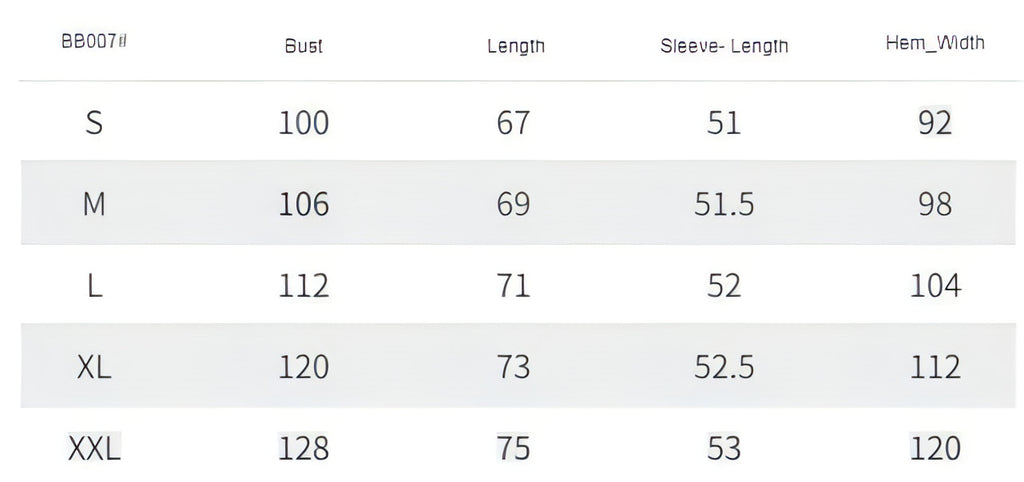Image resolution: width=1024 pixels, height=482 pixels.
Task: Select the Sleeve length value 53
Action: 724,449
